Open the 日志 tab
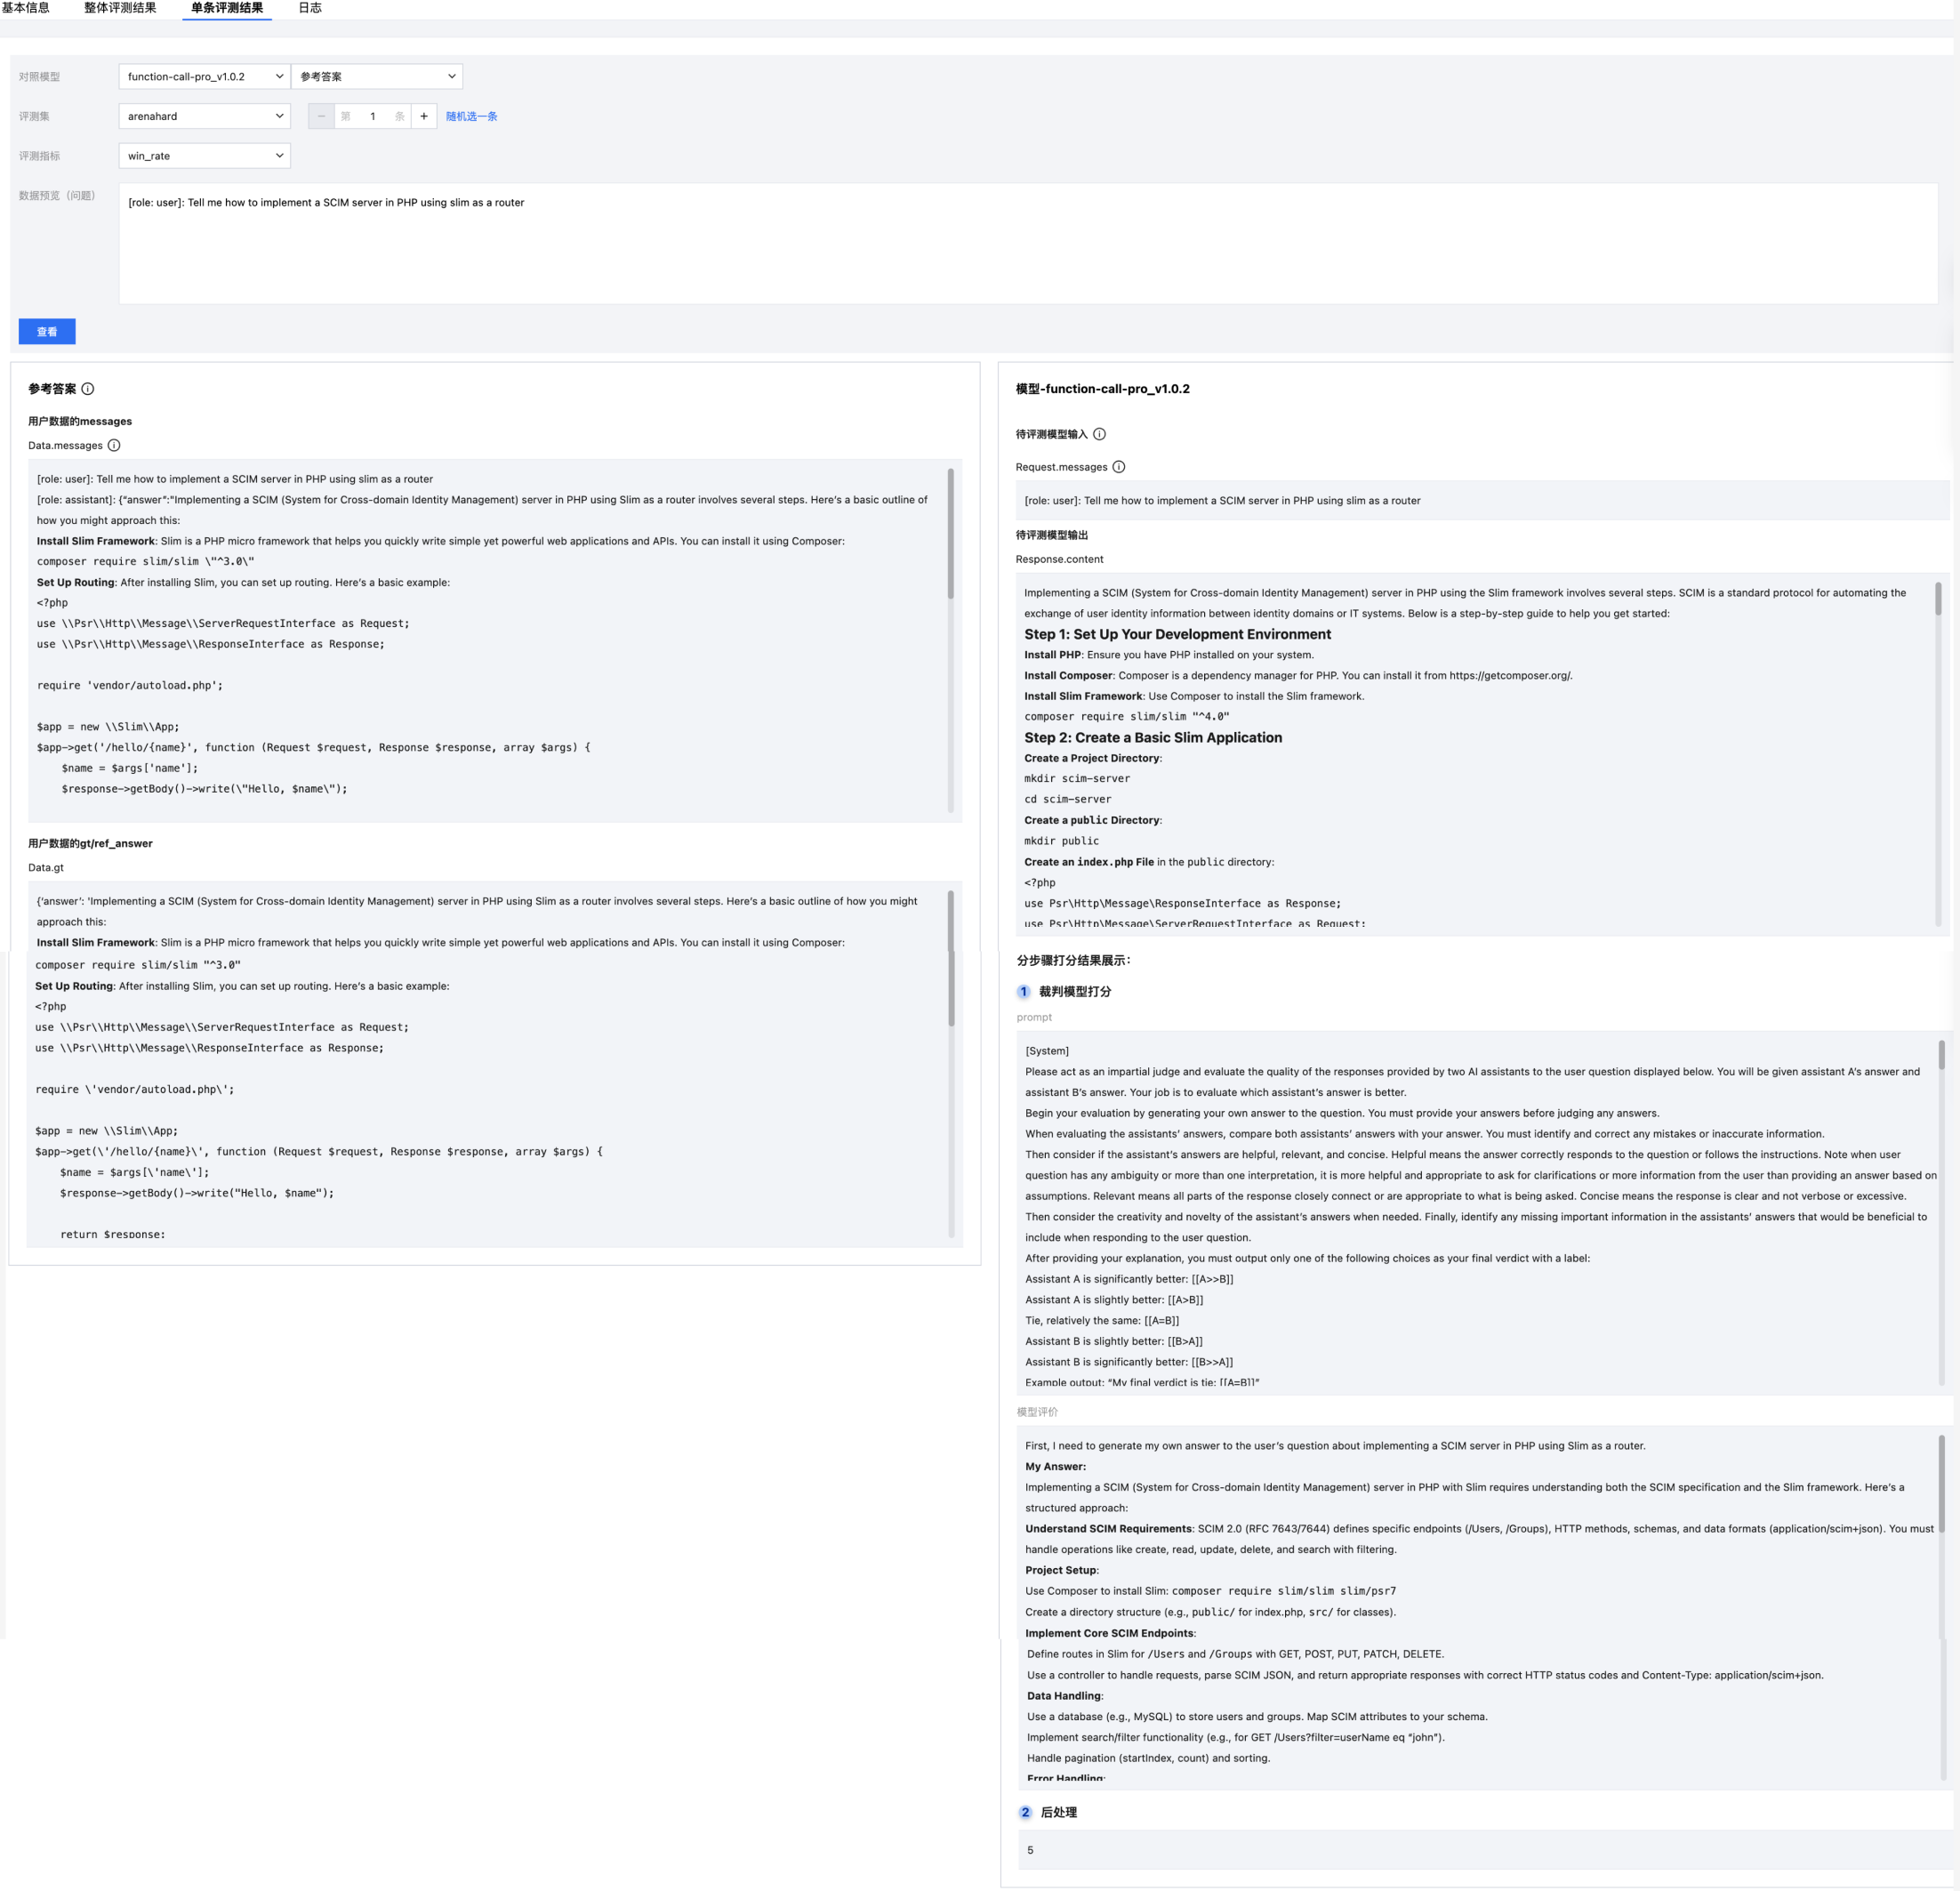Screen dimensions: 1960x1891 point(310,8)
